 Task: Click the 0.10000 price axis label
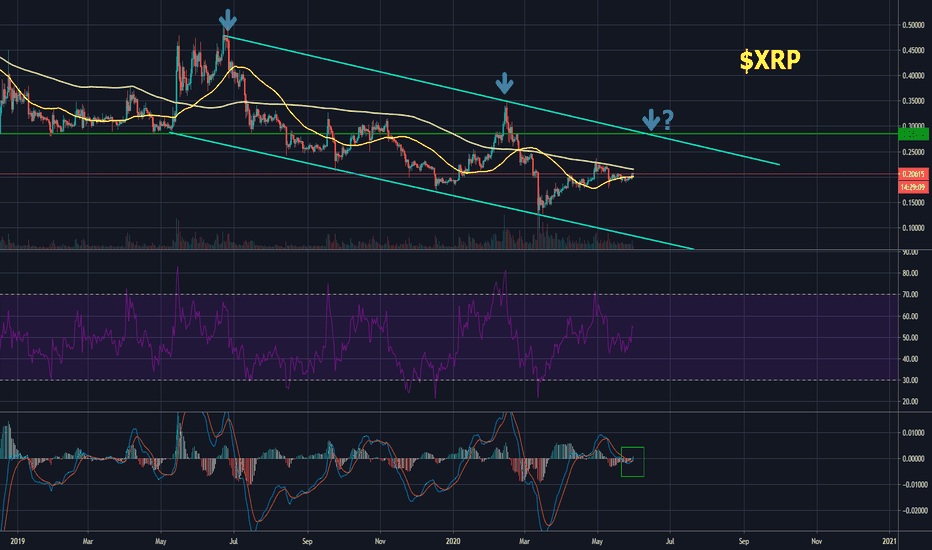pos(913,228)
